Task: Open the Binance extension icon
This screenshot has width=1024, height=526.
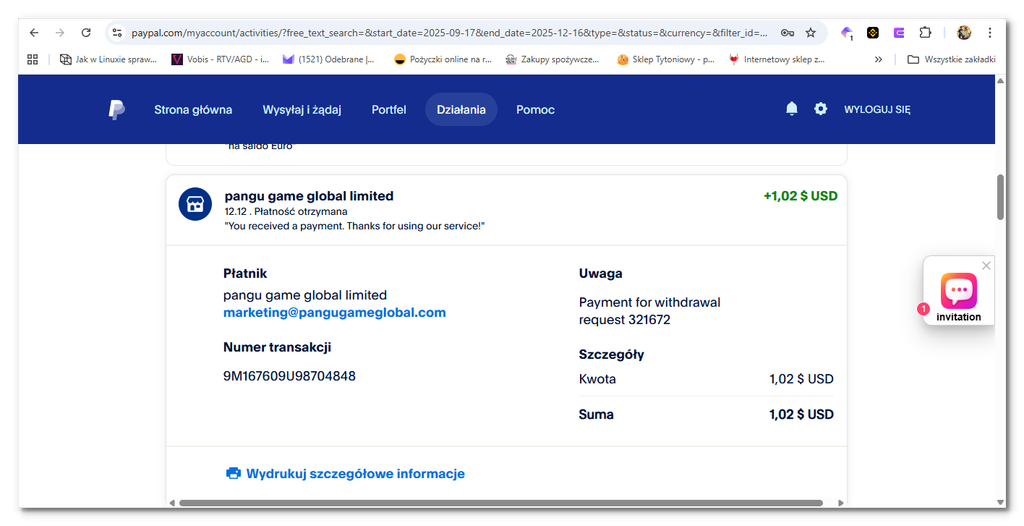Action: pos(872,33)
